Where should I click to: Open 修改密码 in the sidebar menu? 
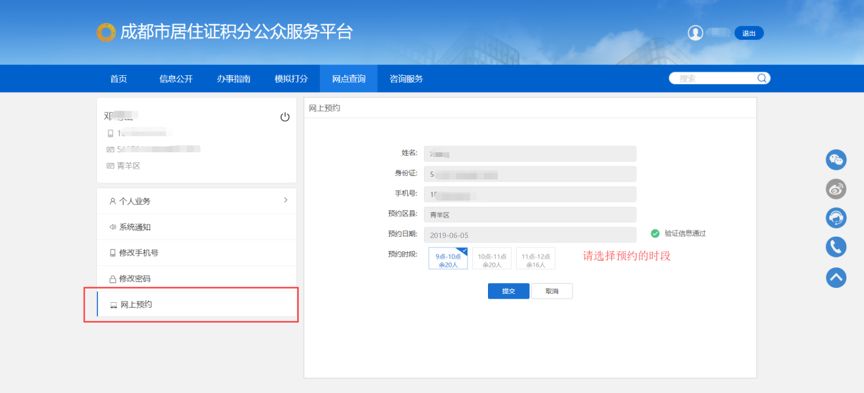(197, 279)
